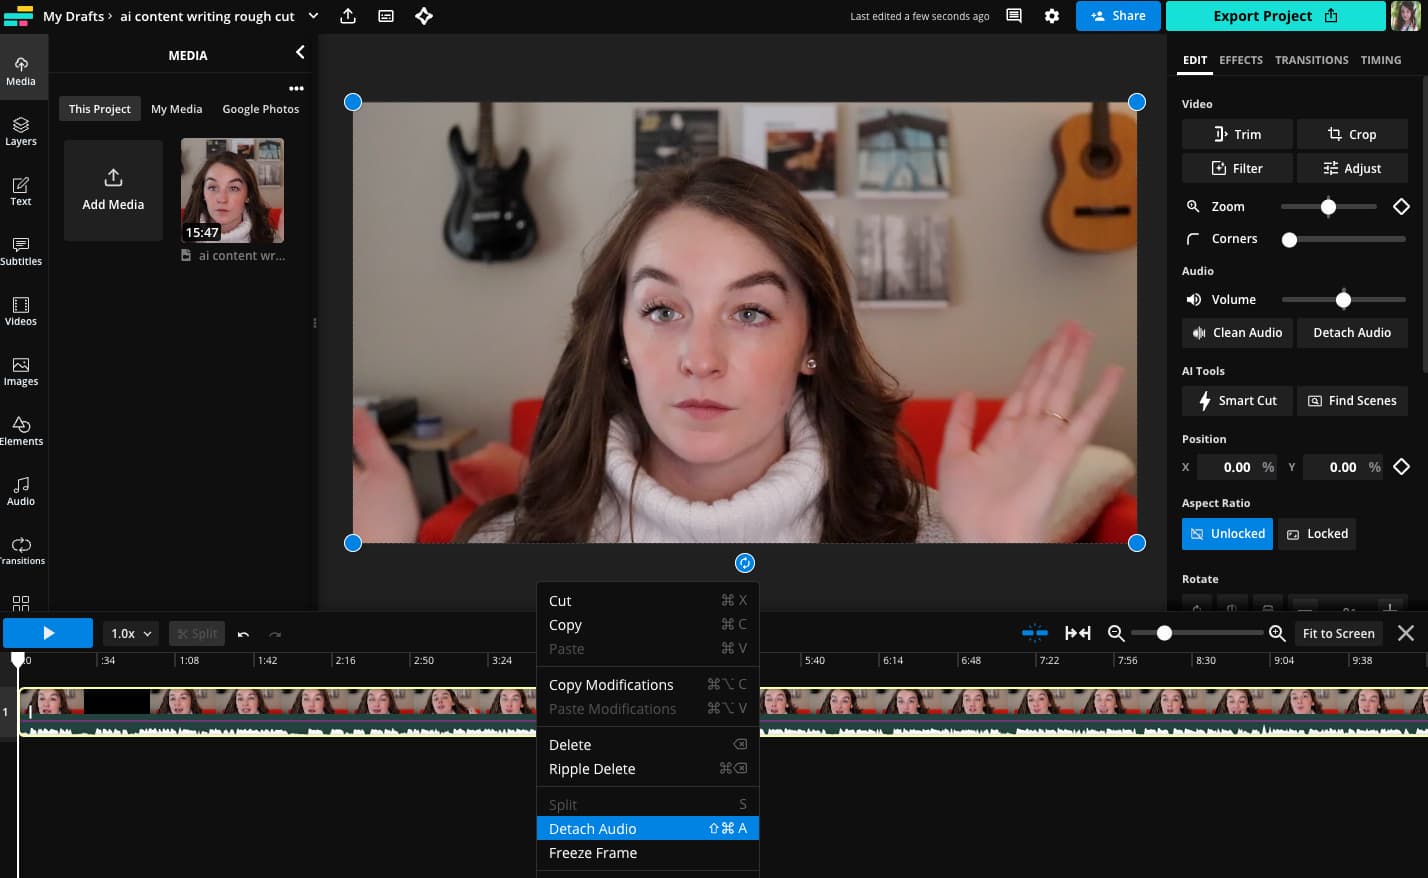Viewport: 1428px width, 878px height.
Task: Toggle the Zoom keyframe diamond
Action: 1401,206
